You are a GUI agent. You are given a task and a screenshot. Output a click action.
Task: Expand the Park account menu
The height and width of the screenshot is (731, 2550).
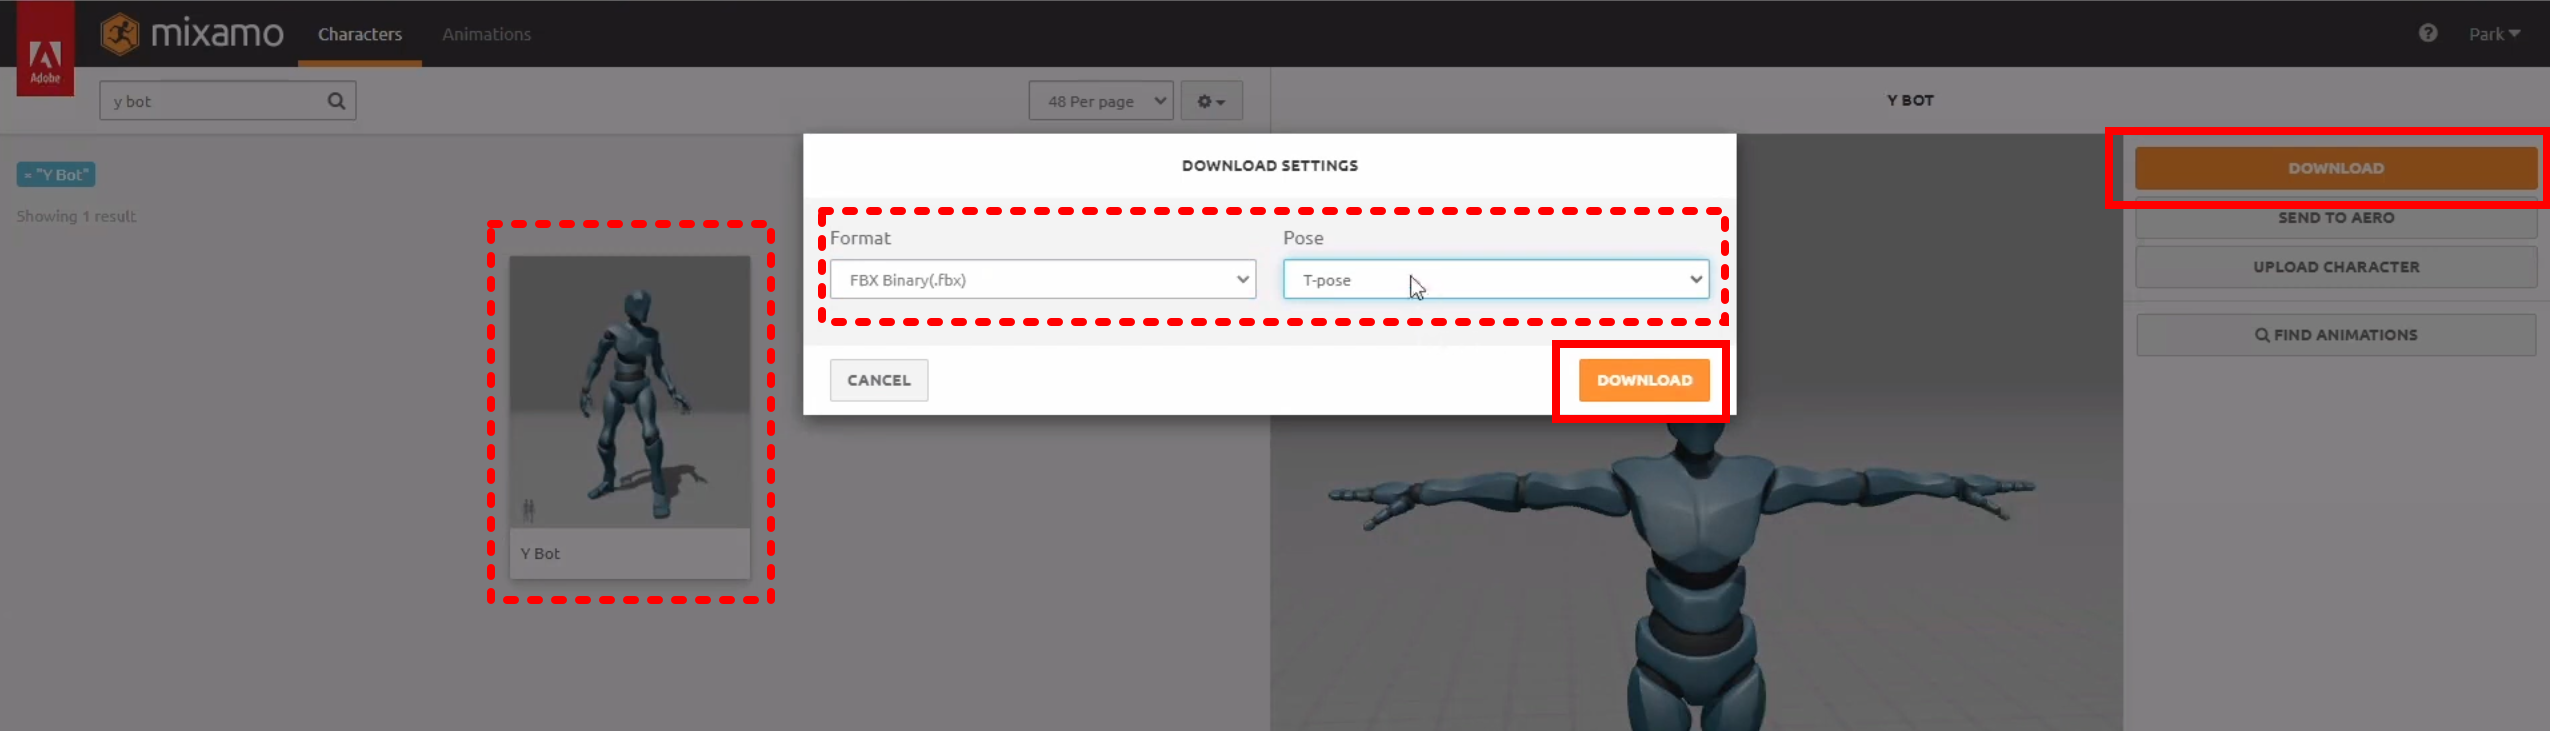tap(2493, 34)
